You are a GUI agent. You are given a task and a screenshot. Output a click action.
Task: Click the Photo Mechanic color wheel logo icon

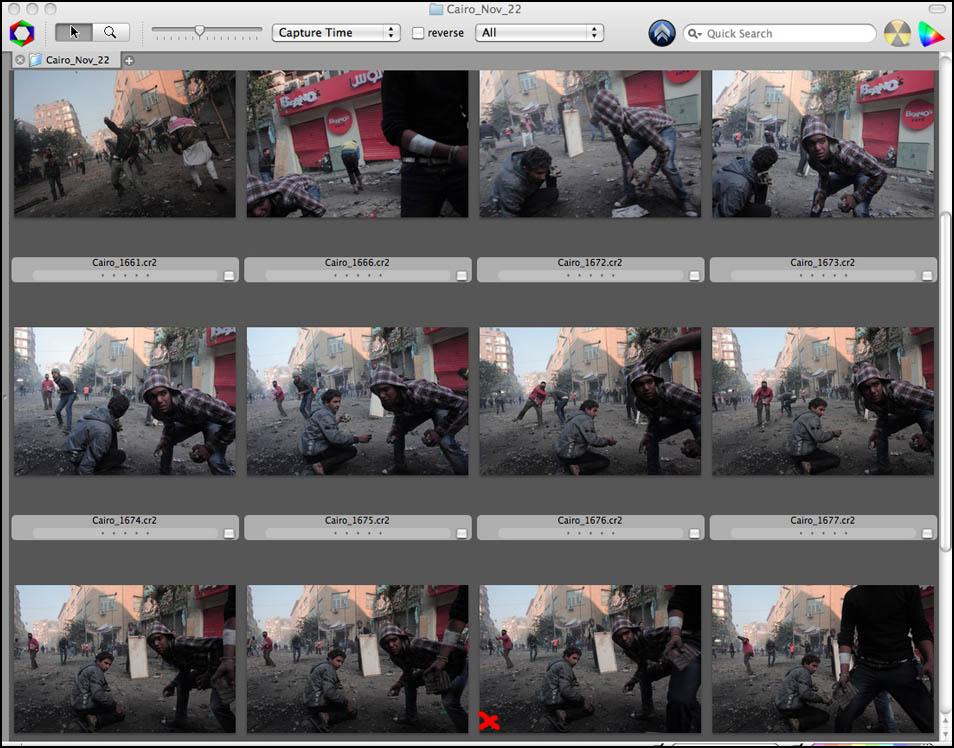pos(22,33)
